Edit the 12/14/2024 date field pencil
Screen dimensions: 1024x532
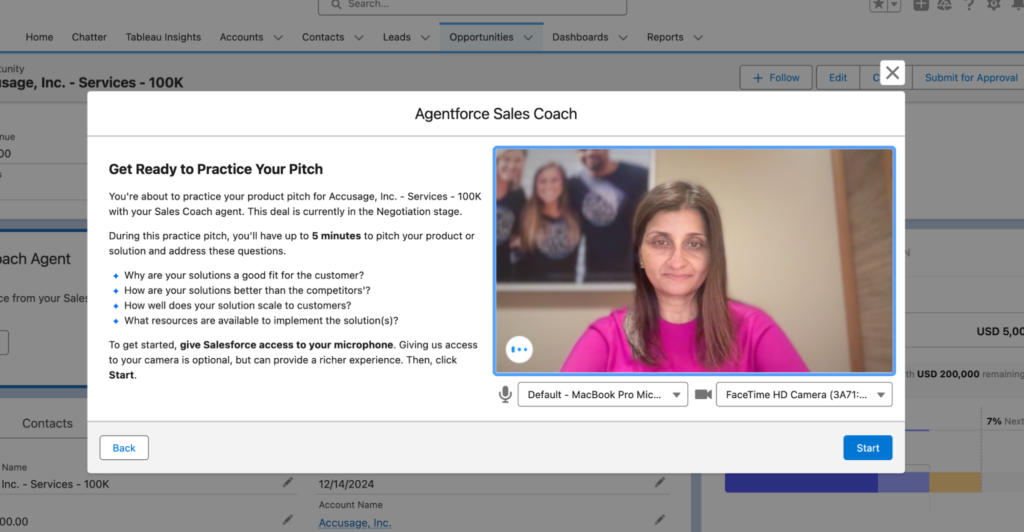pos(660,482)
